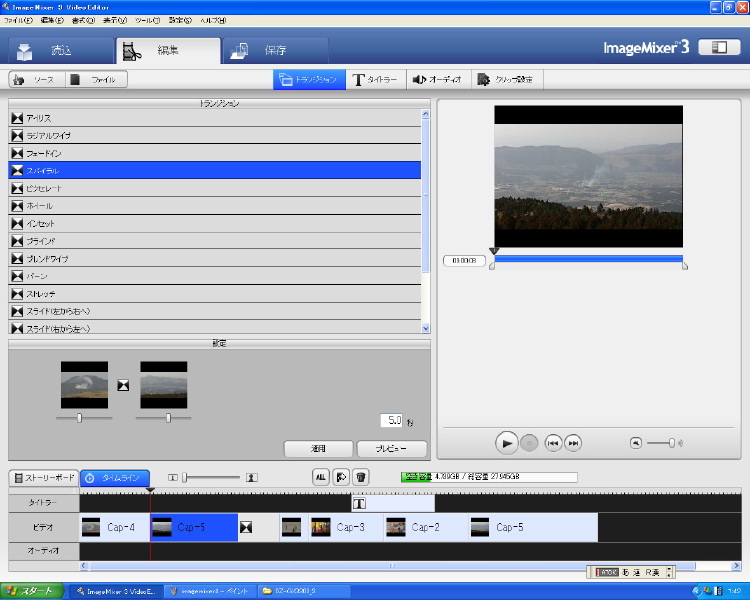Click the layout switch icon beside ImageMixer 3 logo
Screen dimensions: 750x600
(x=718, y=47)
